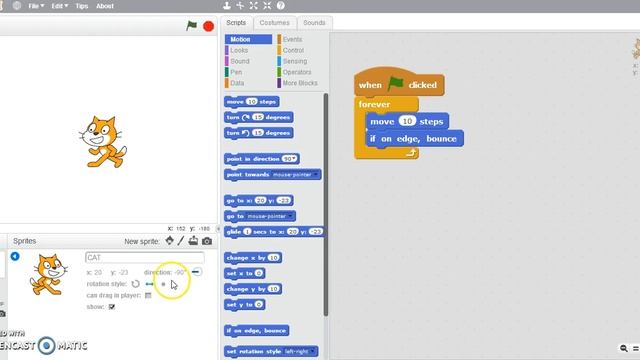Click zoom out magnifier in scripts area
Viewport: 640px width, 360px height.
(624, 348)
